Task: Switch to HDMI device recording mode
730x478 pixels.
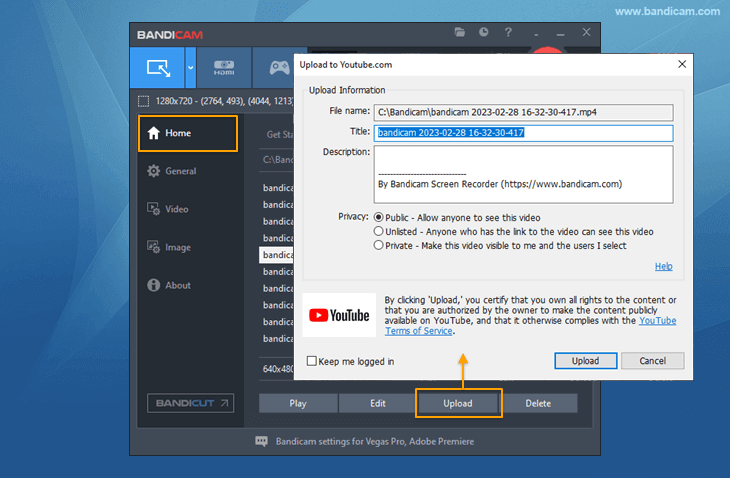Action: [224, 68]
